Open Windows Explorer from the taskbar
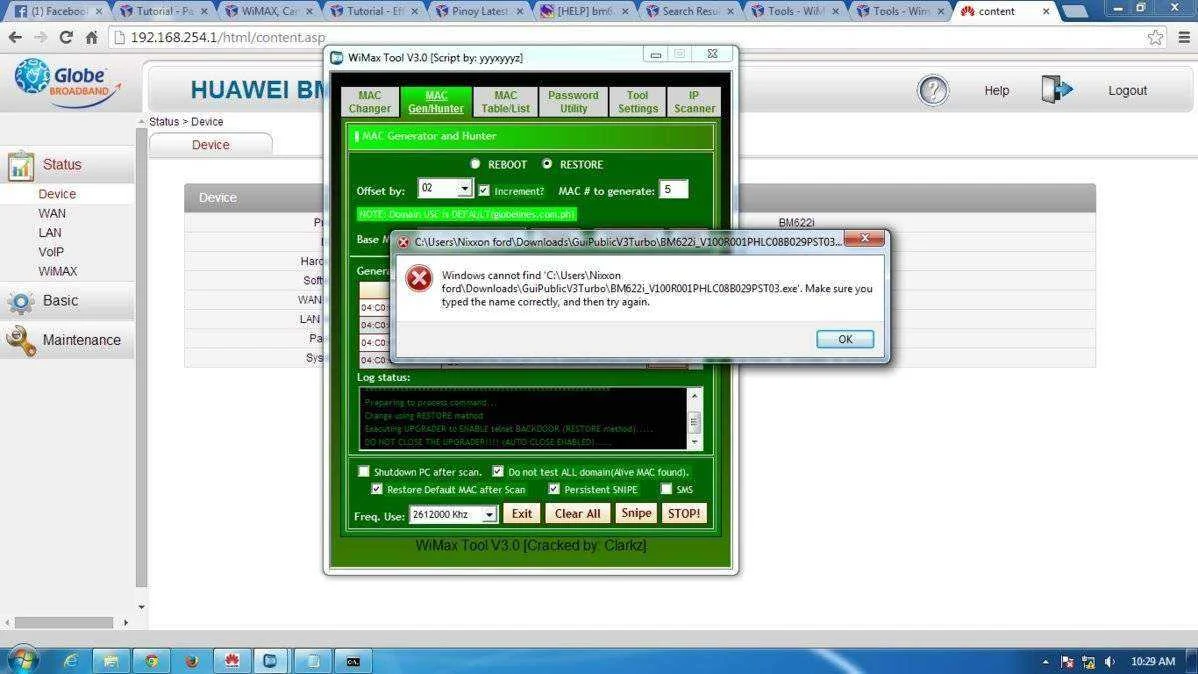 111,660
